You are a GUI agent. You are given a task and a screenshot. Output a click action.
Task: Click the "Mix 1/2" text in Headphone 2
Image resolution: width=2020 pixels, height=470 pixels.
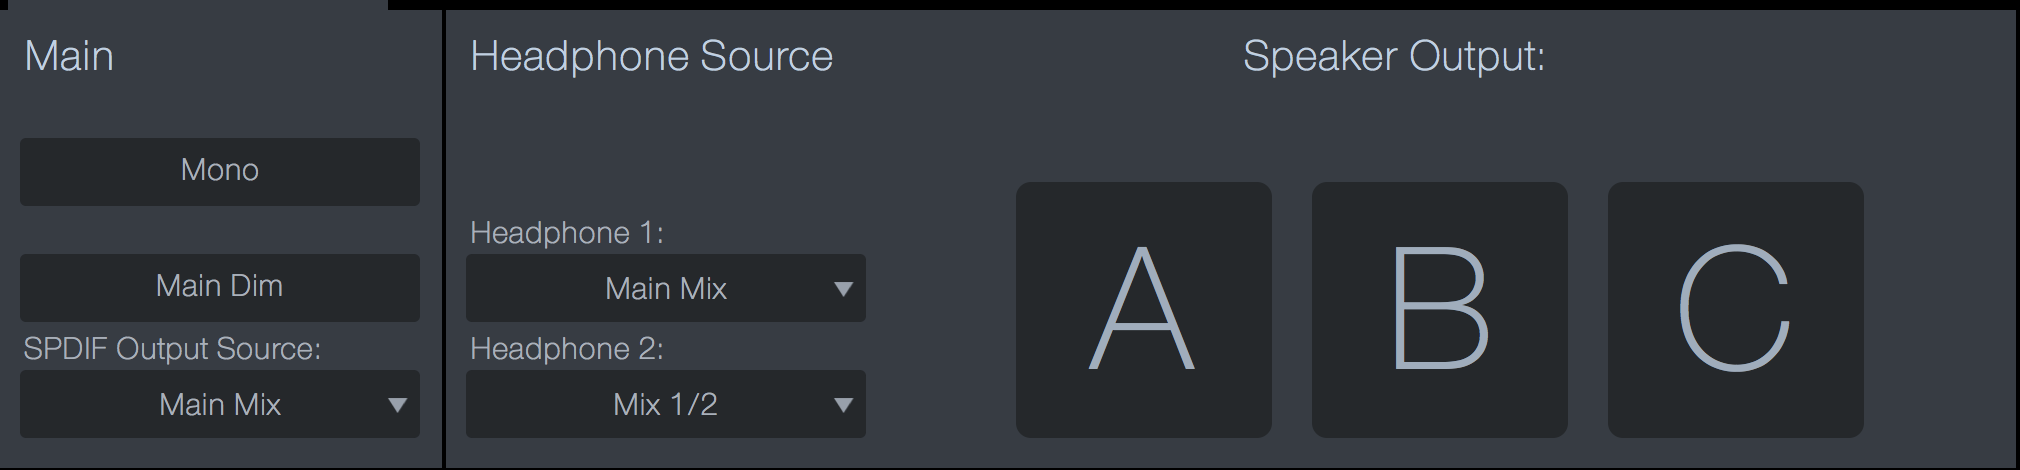(x=665, y=404)
